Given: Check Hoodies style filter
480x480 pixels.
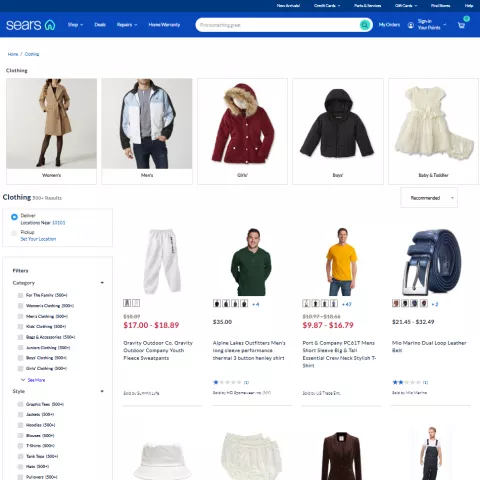Looking at the screenshot, I should pos(20,425).
